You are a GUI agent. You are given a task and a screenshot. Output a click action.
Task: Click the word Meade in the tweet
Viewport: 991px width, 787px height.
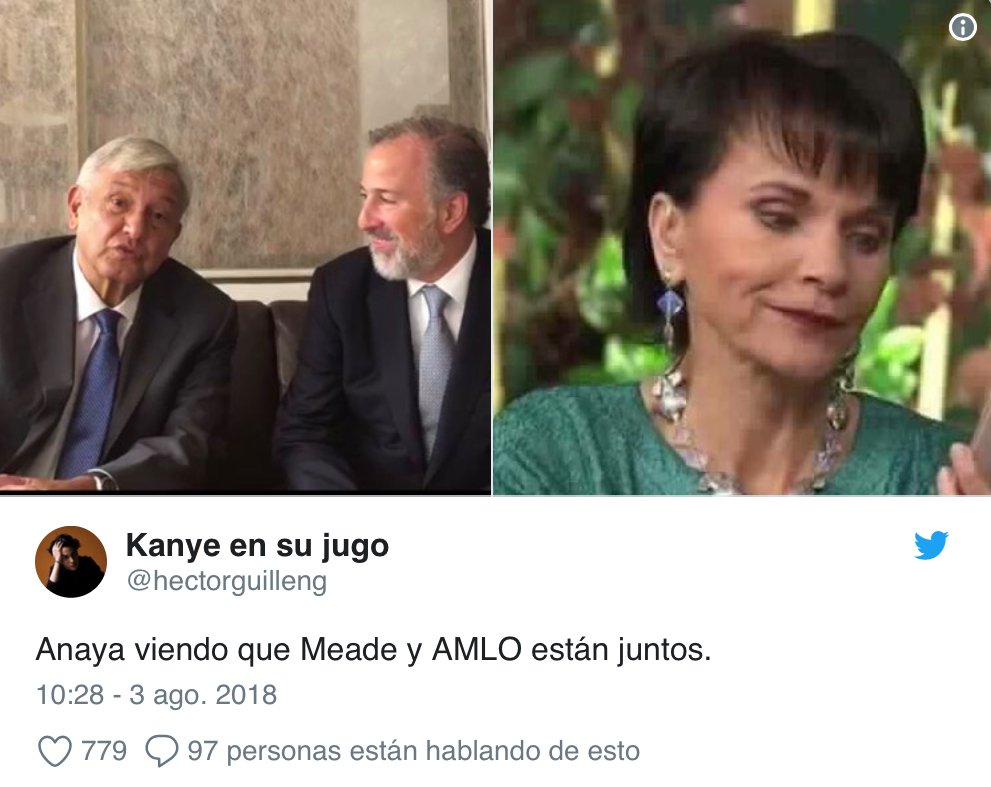tap(348, 650)
